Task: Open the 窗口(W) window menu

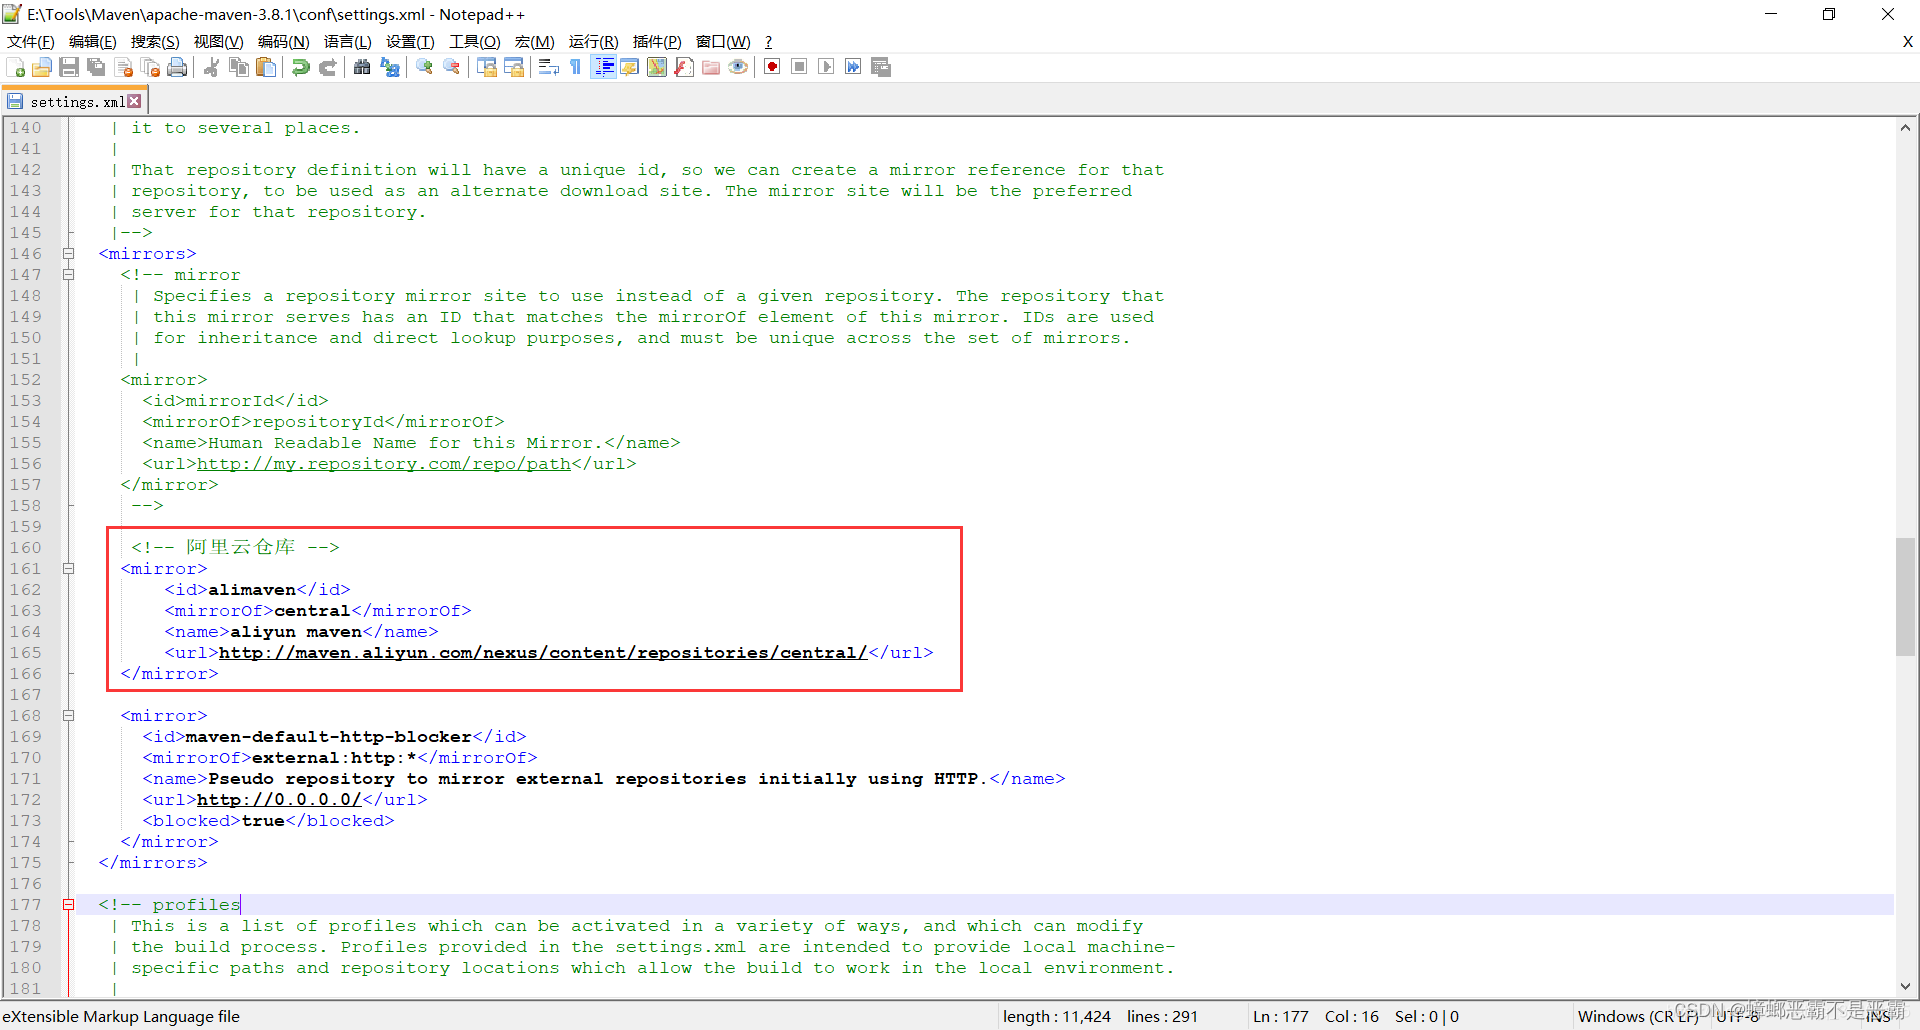Action: [x=723, y=41]
